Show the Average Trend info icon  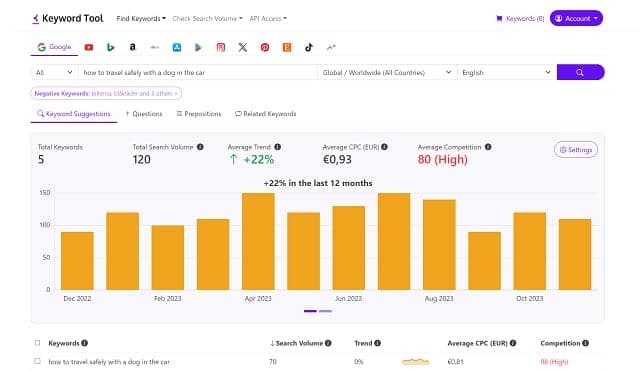pyautogui.click(x=278, y=147)
